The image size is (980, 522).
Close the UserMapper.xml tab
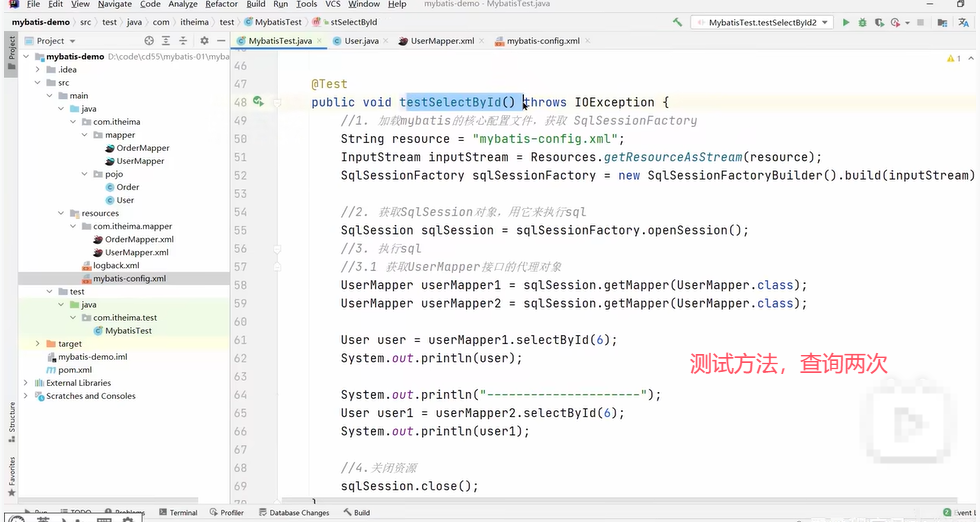coord(481,41)
